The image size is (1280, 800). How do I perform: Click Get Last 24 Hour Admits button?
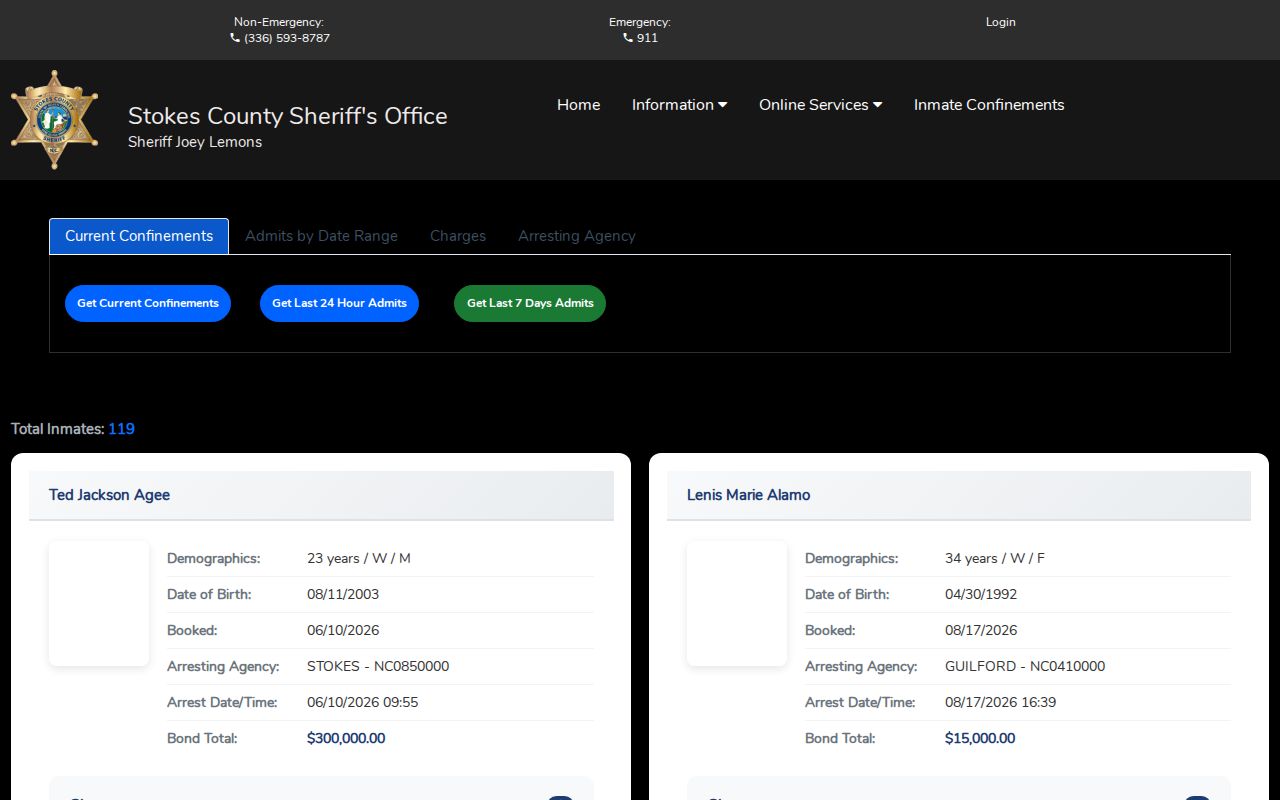click(339, 303)
